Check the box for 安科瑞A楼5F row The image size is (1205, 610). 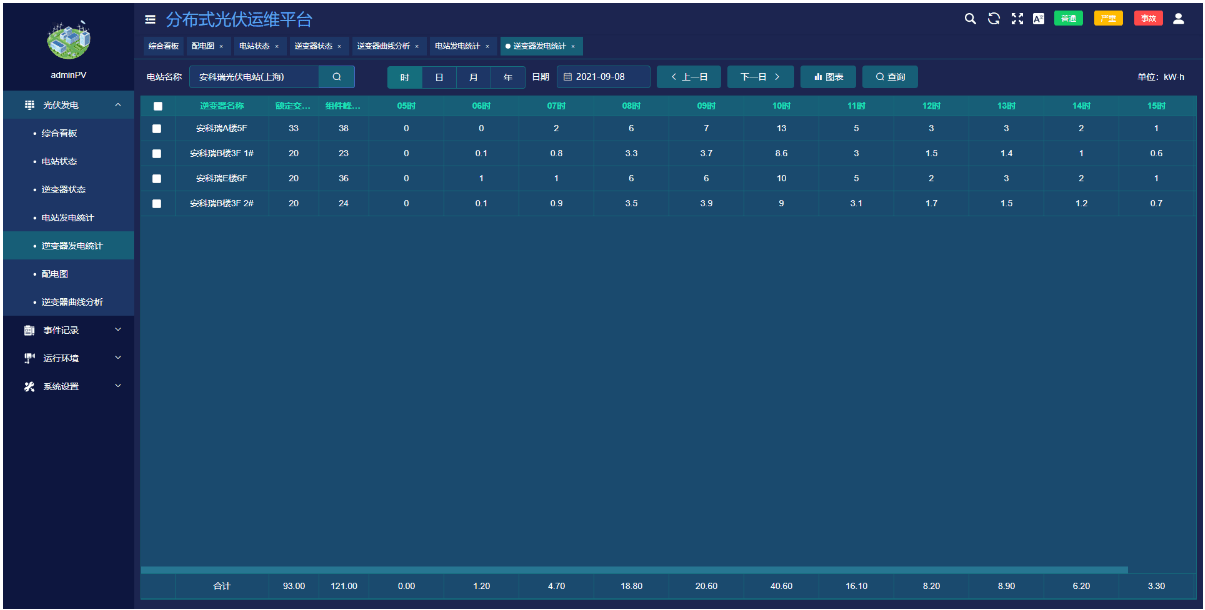pos(157,128)
